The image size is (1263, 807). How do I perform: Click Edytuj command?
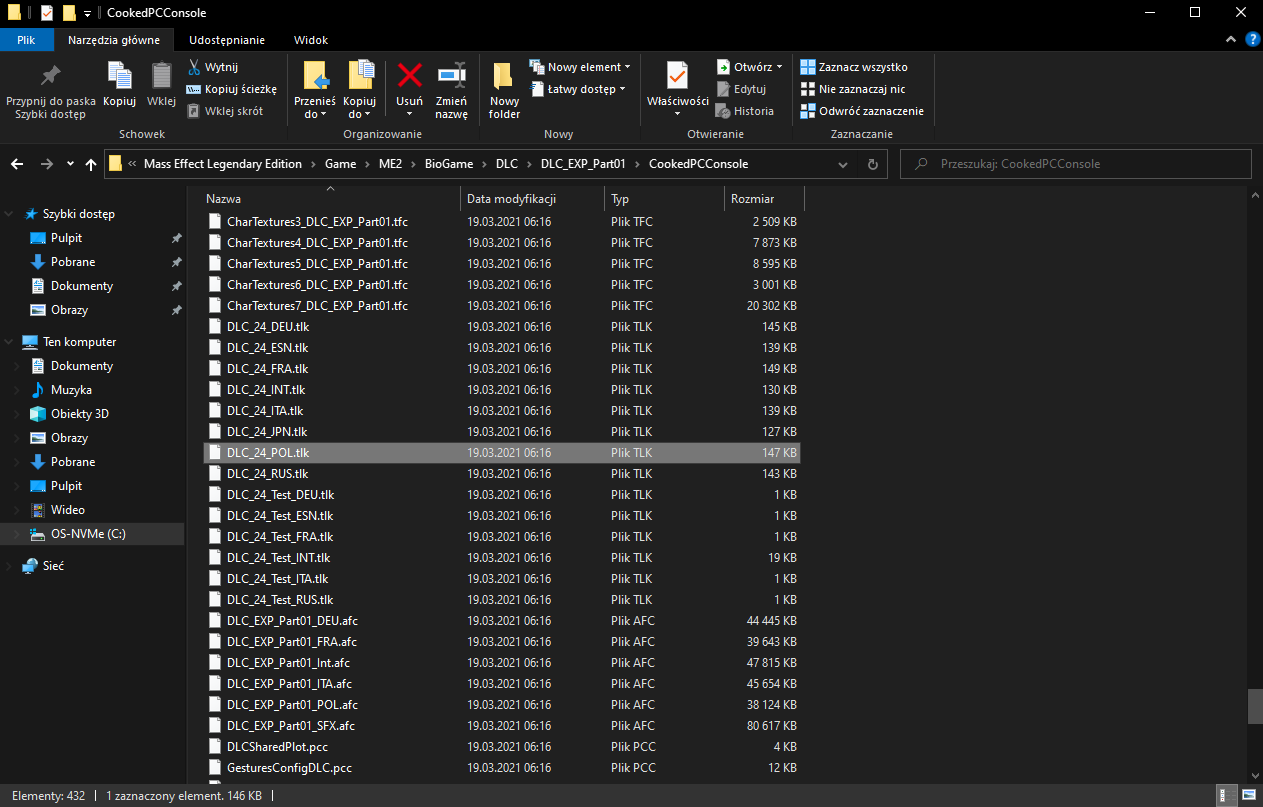click(x=741, y=89)
